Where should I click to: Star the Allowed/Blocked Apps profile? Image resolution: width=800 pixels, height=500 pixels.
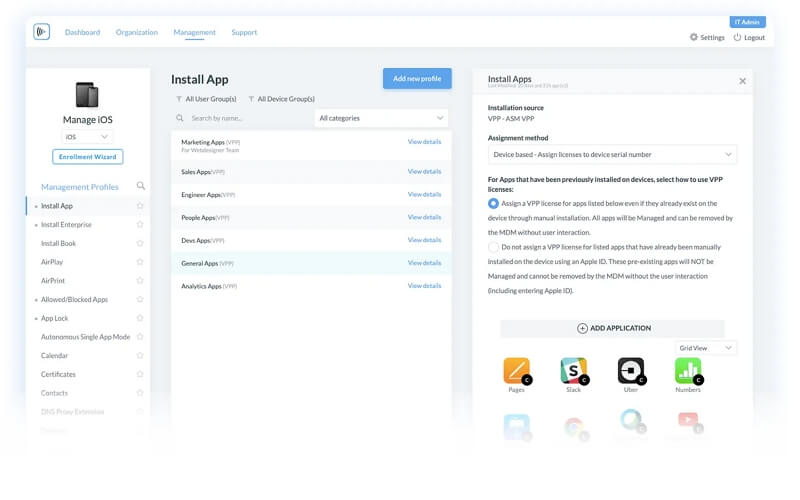point(140,299)
